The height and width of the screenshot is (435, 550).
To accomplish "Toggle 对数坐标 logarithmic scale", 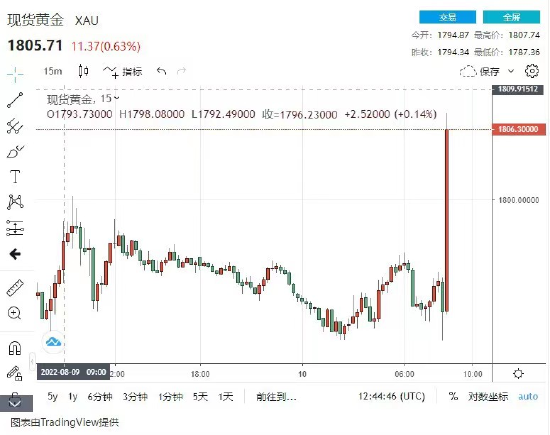I will point(488,396).
